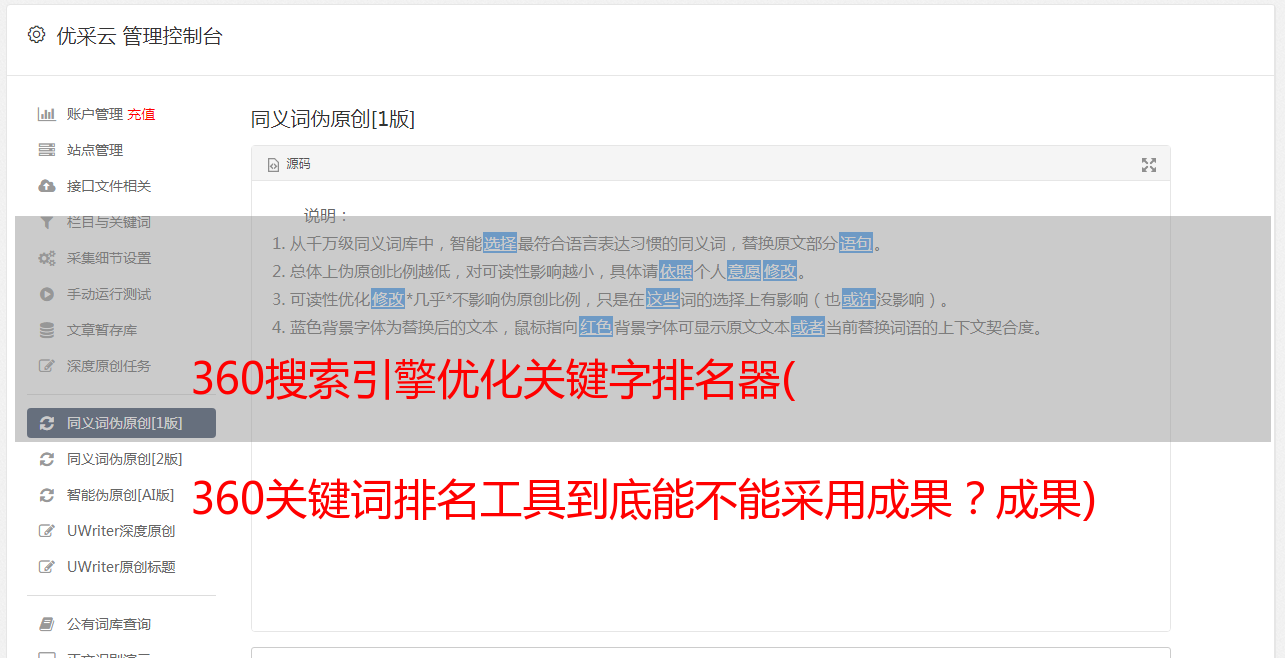
Task: Open 接口文件相关 cloud upload icon
Action: [46, 186]
